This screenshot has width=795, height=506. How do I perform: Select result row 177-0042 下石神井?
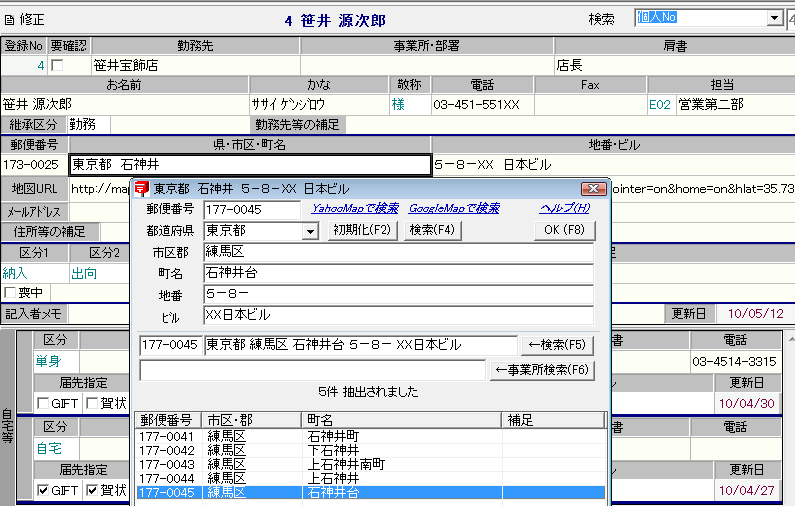click(370, 450)
